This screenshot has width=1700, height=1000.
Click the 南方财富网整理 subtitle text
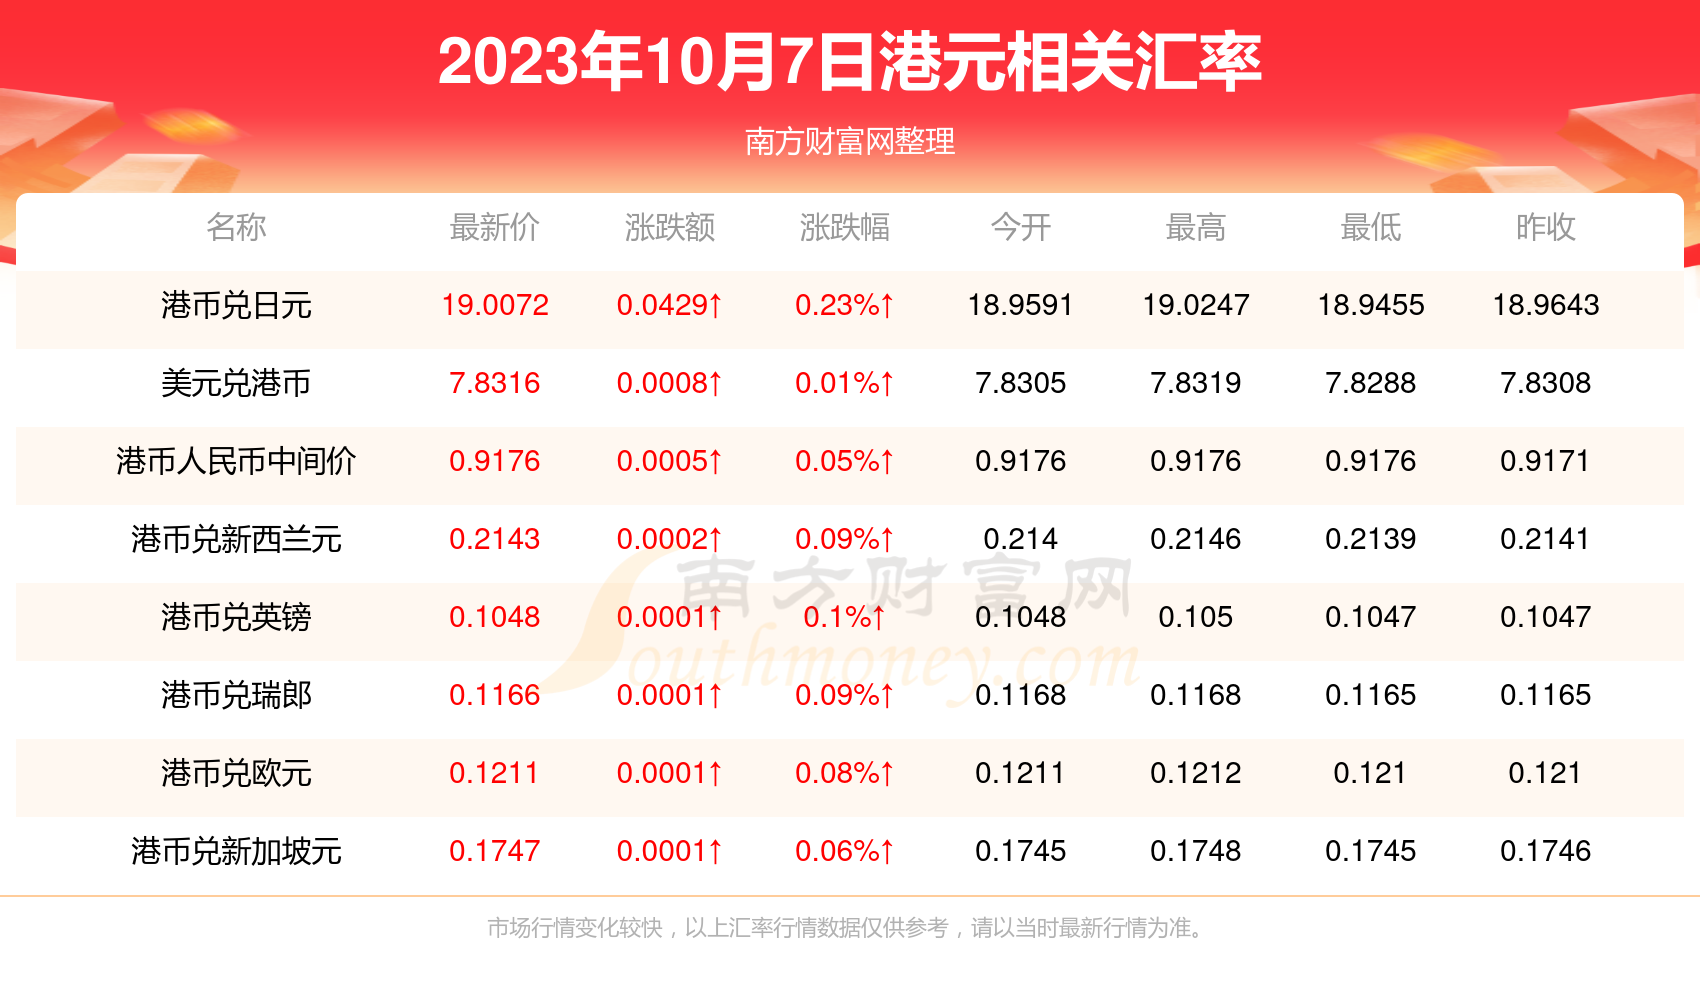[x=850, y=142]
